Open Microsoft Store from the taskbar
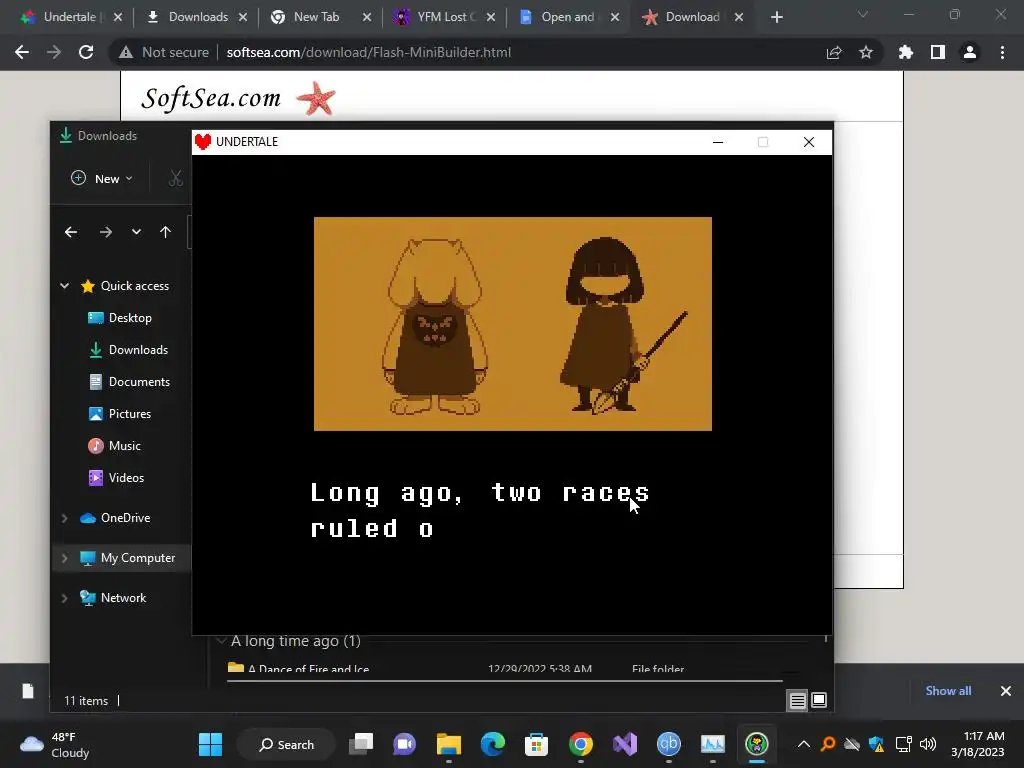Screen dimensions: 1024x768 point(536,744)
